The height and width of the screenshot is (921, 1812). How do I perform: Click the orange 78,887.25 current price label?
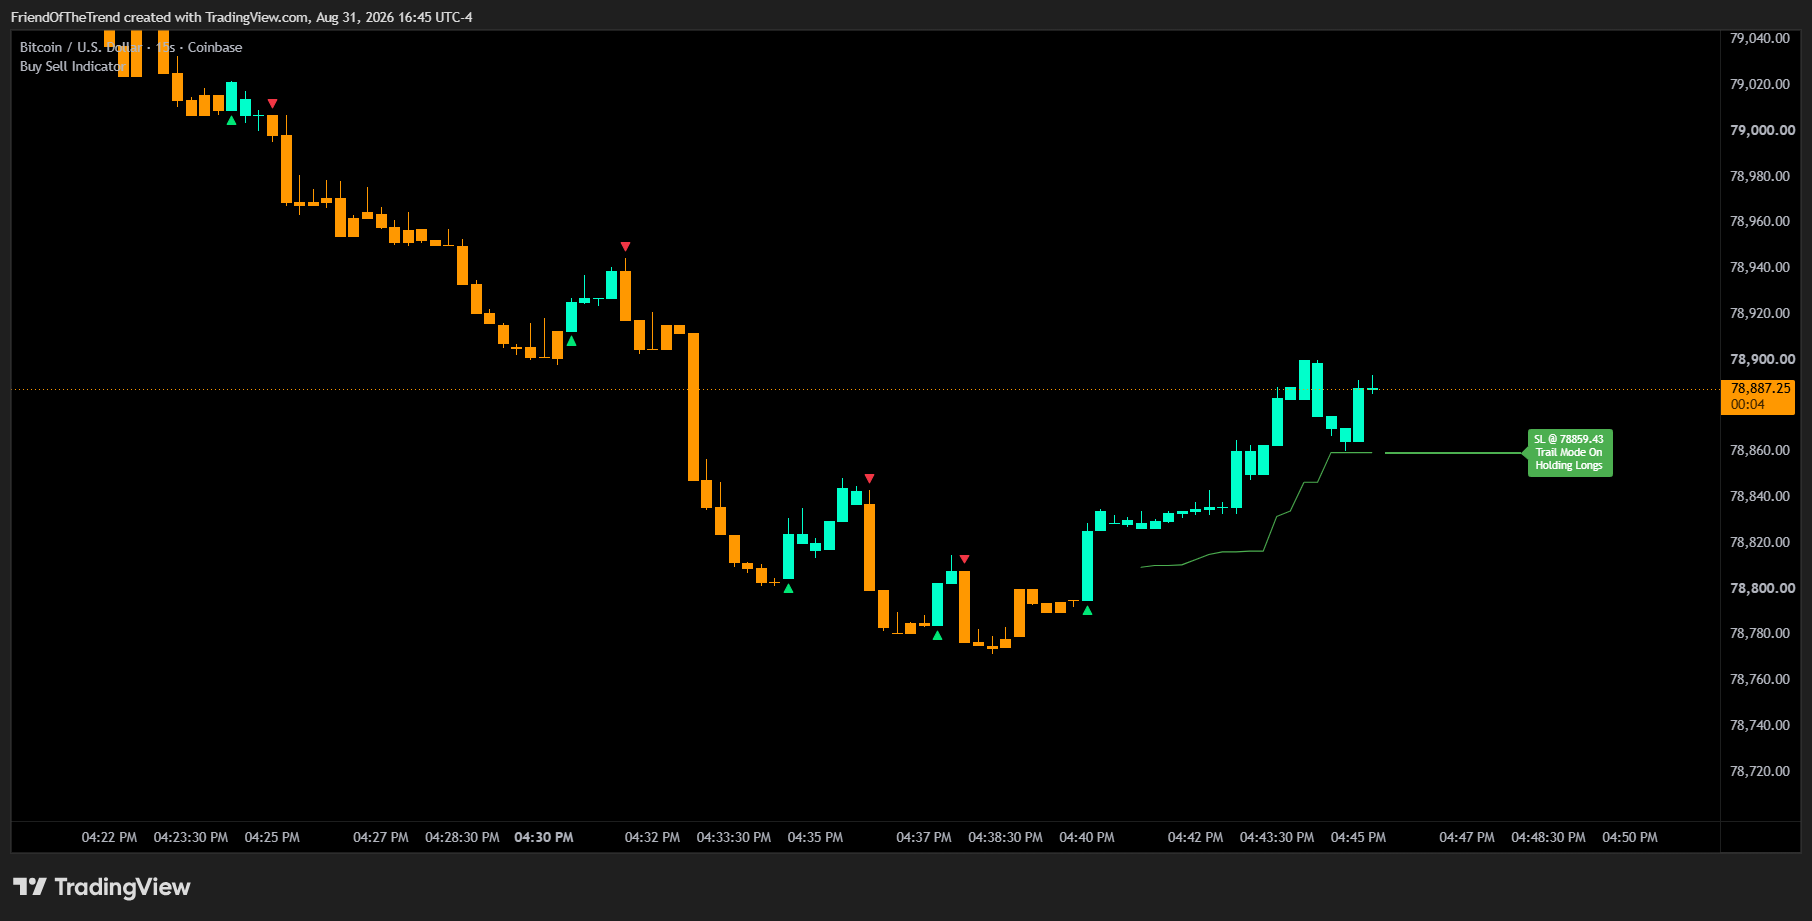click(x=1757, y=396)
